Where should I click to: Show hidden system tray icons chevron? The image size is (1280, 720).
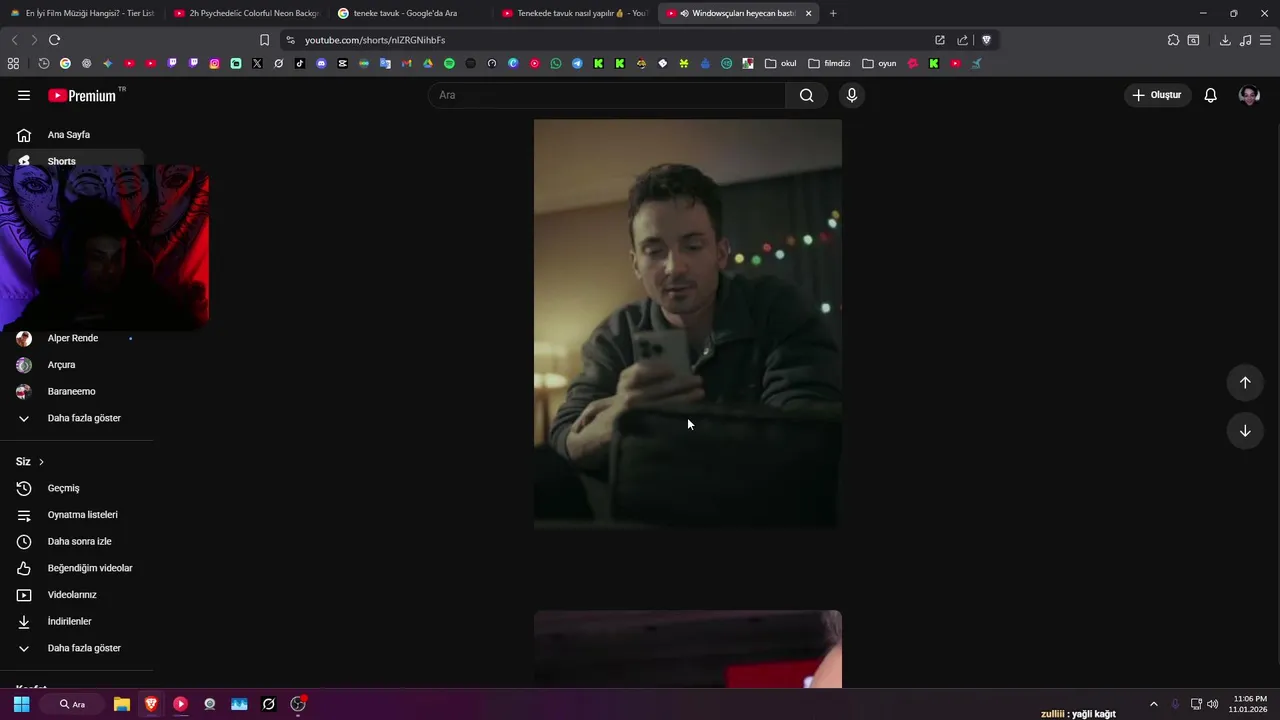click(x=1153, y=704)
